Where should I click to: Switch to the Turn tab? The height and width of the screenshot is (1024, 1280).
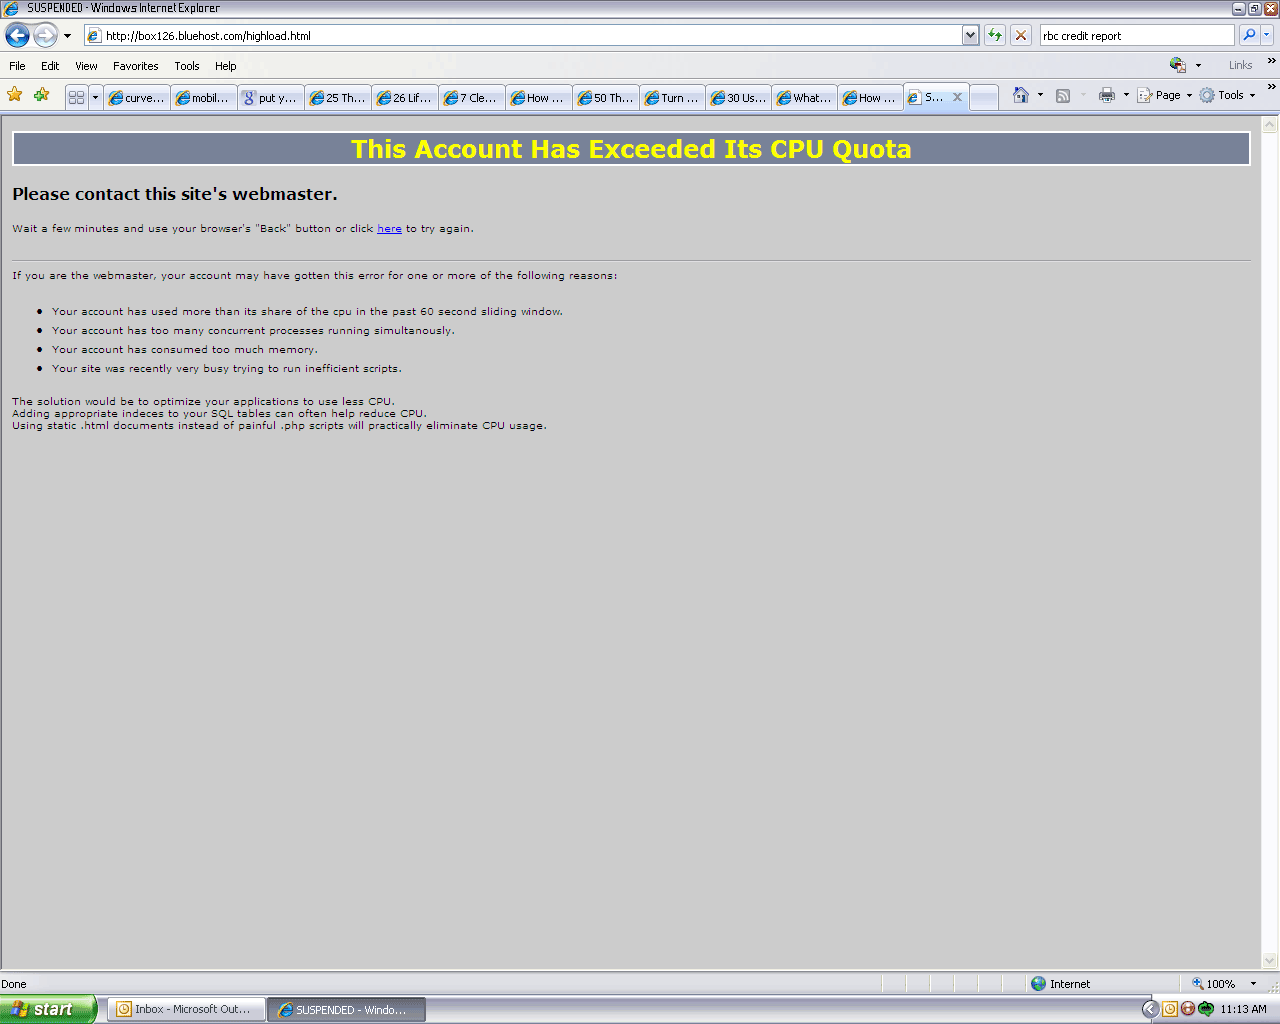(x=671, y=97)
